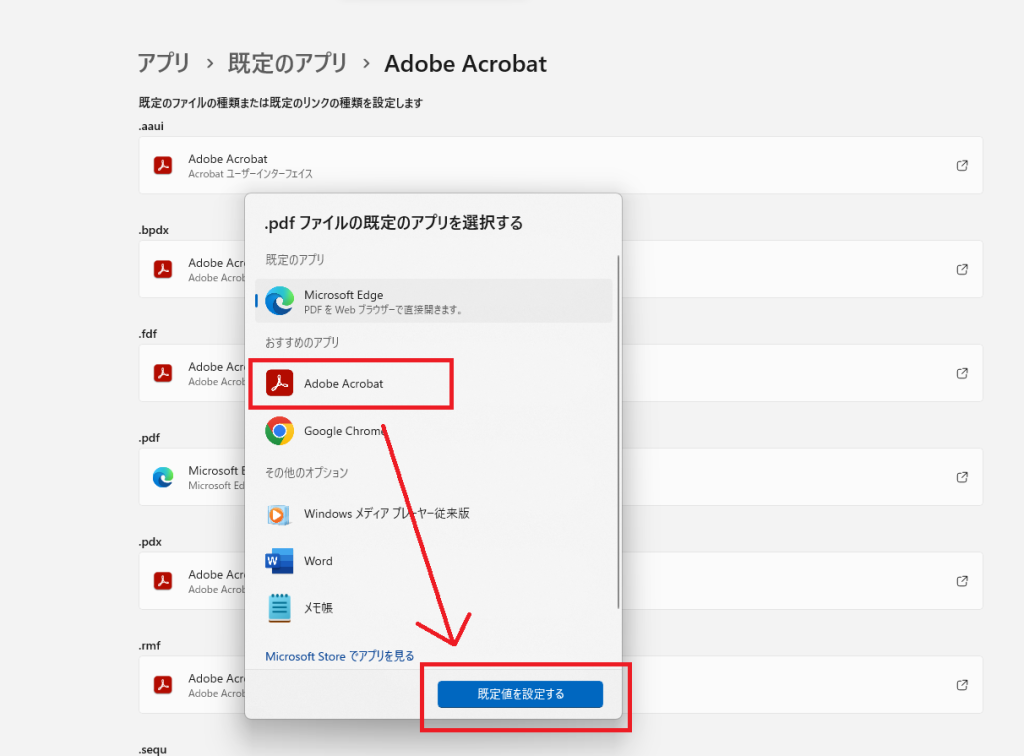This screenshot has width=1024, height=756.
Task: Open the external-link icon for .pdx
Action: click(x=962, y=581)
